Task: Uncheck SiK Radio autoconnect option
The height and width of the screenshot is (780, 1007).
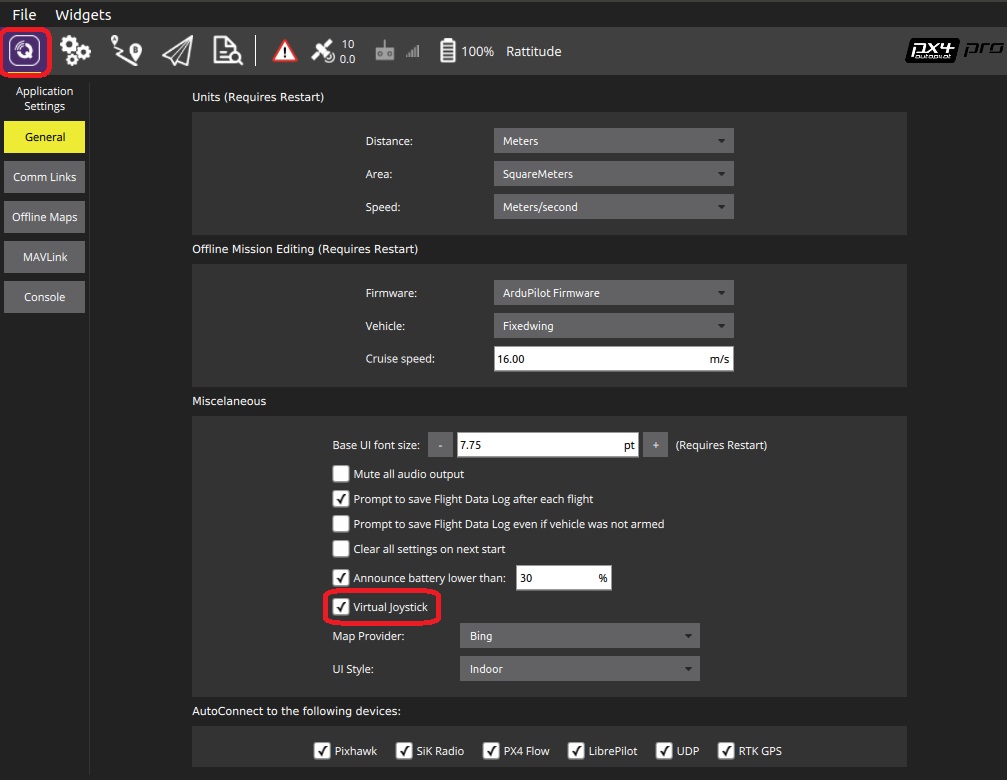Action: click(x=404, y=751)
